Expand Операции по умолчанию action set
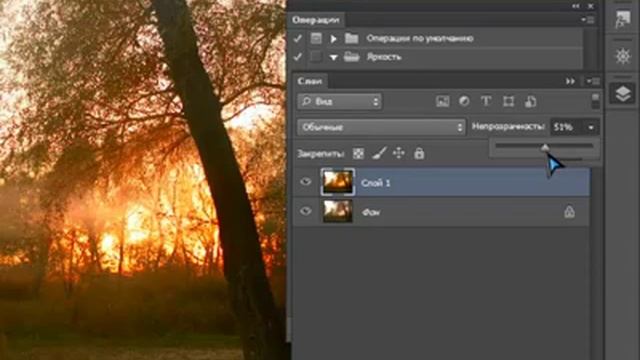Image resolution: width=640 pixels, height=360 pixels. point(333,39)
